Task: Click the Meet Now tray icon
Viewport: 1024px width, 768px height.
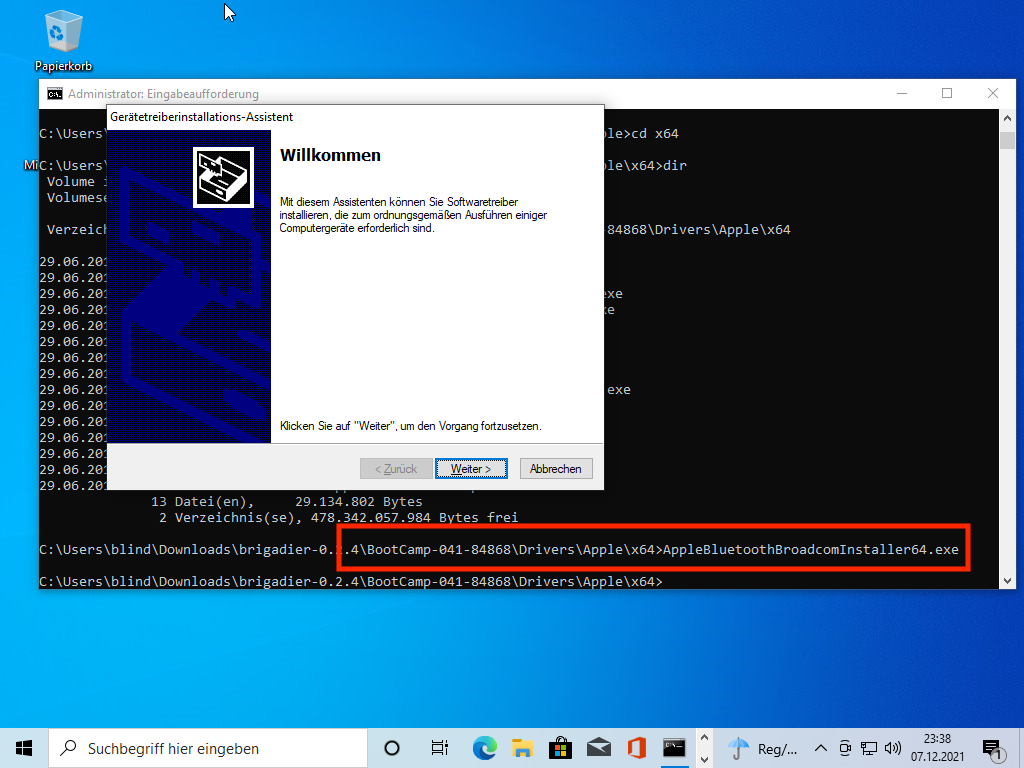Action: pyautogui.click(x=844, y=748)
